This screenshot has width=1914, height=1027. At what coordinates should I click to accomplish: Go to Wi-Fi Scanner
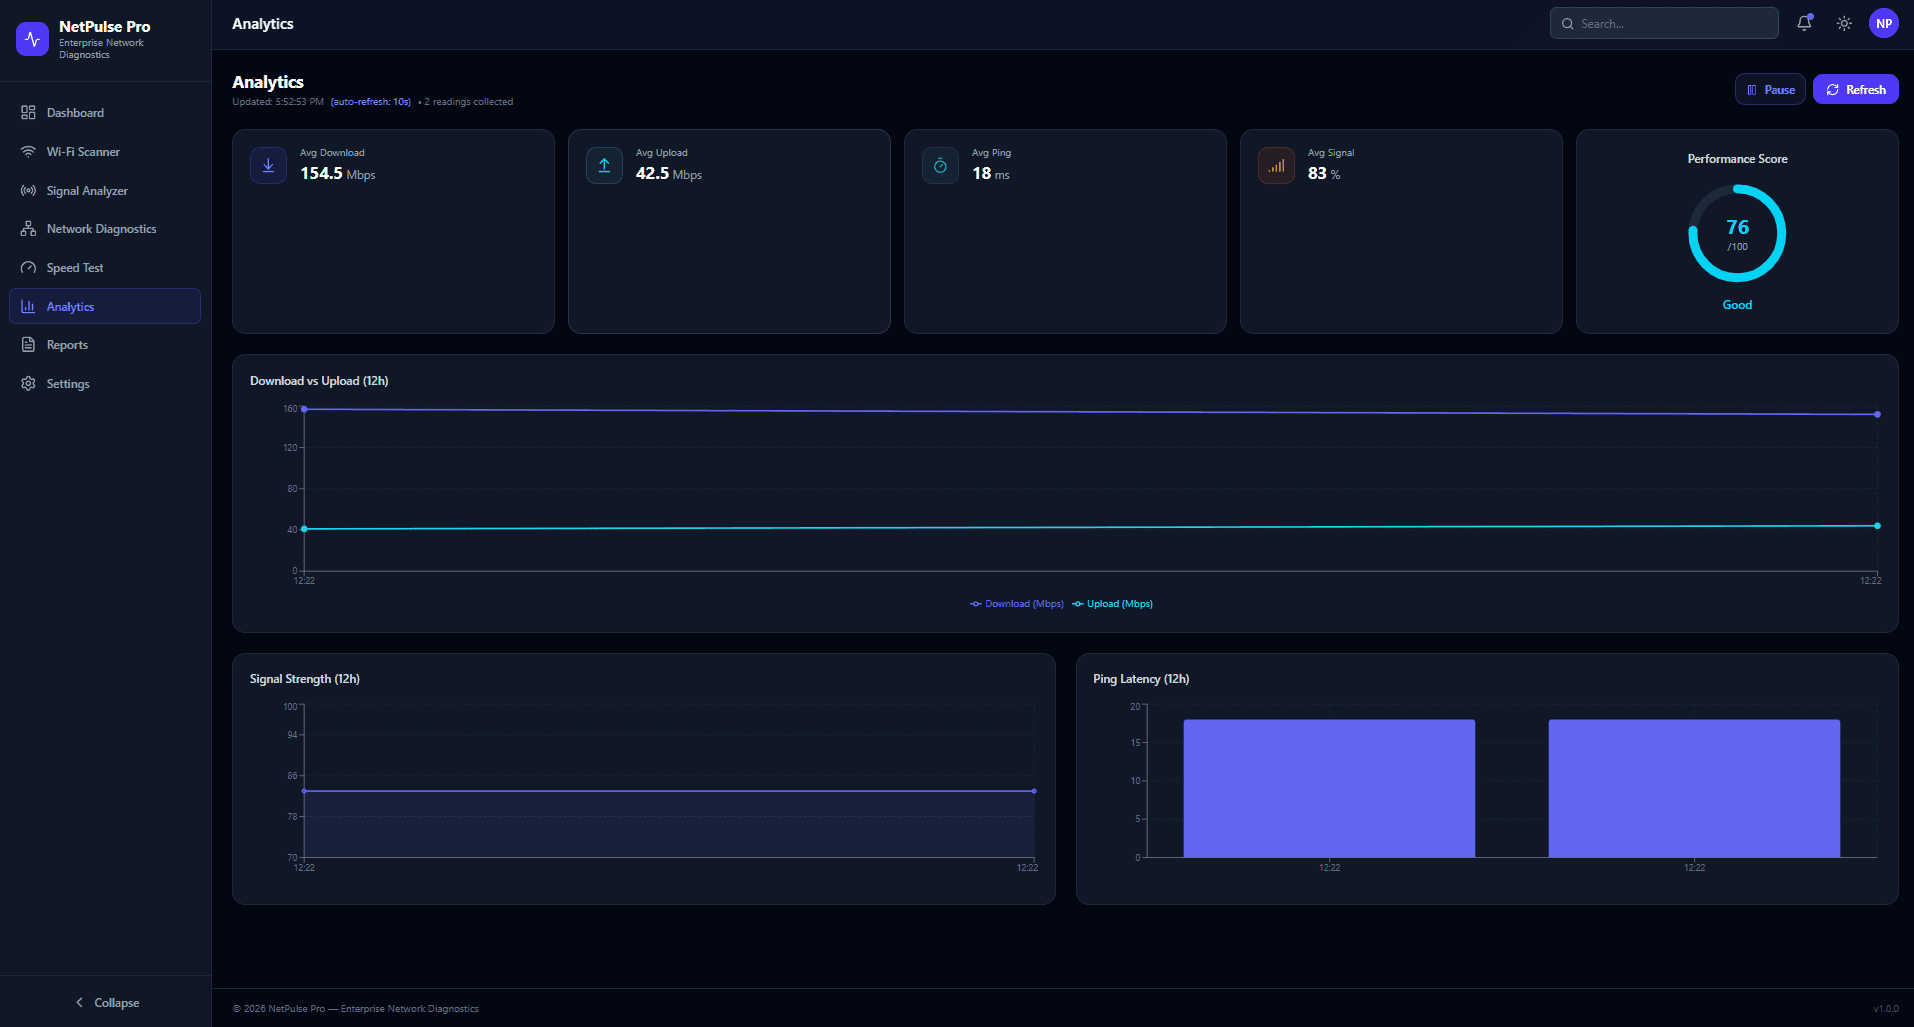tap(105, 152)
